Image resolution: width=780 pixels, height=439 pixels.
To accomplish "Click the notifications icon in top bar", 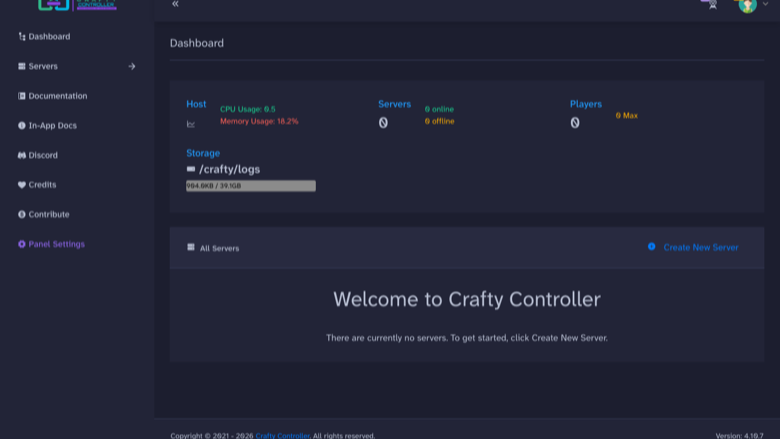I will point(712,4).
